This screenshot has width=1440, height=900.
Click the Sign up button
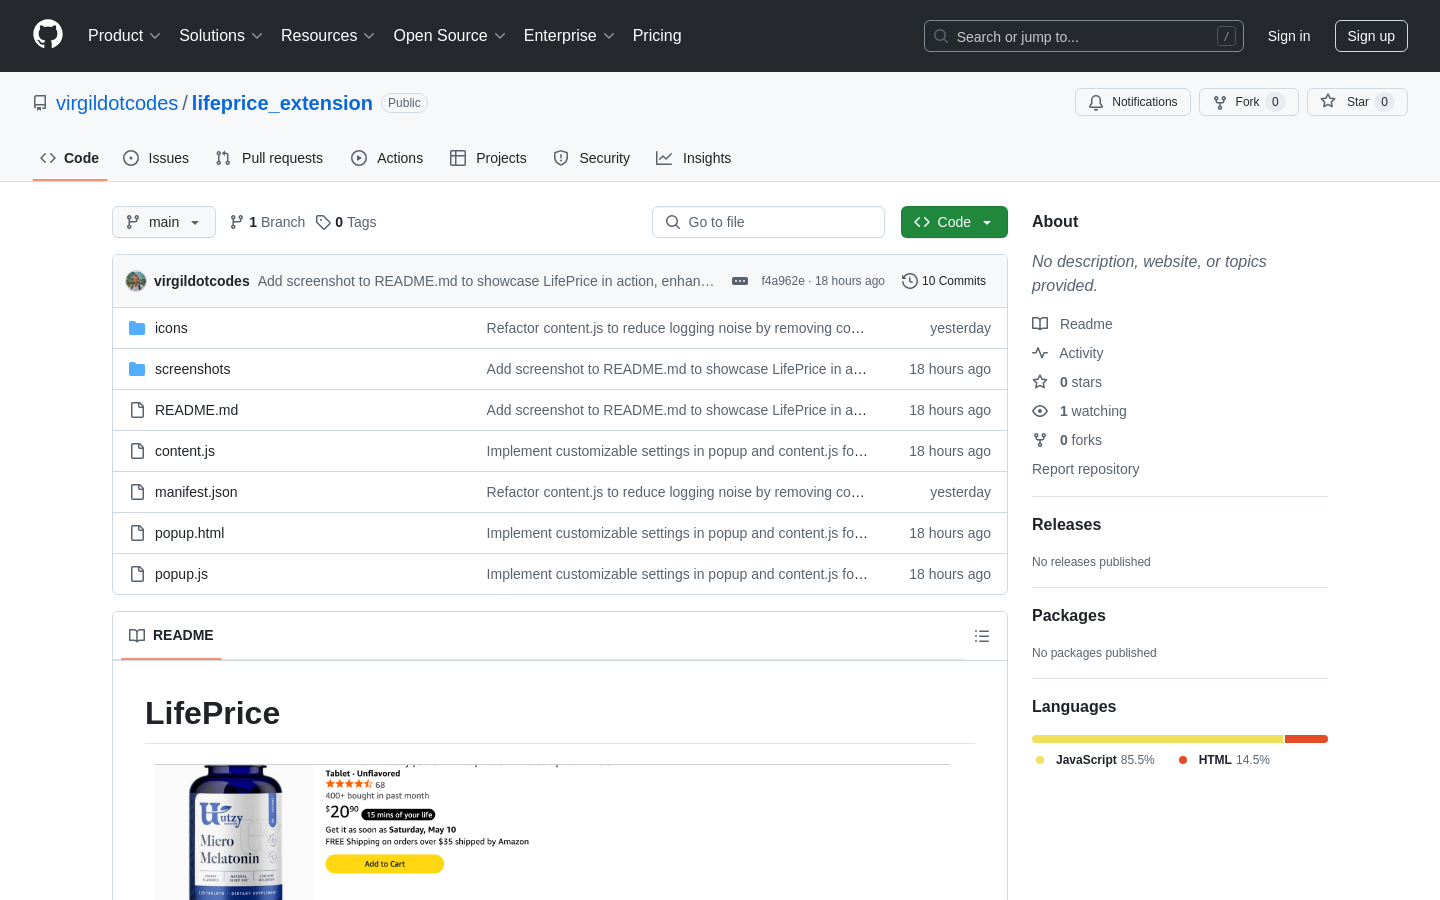(x=1371, y=36)
